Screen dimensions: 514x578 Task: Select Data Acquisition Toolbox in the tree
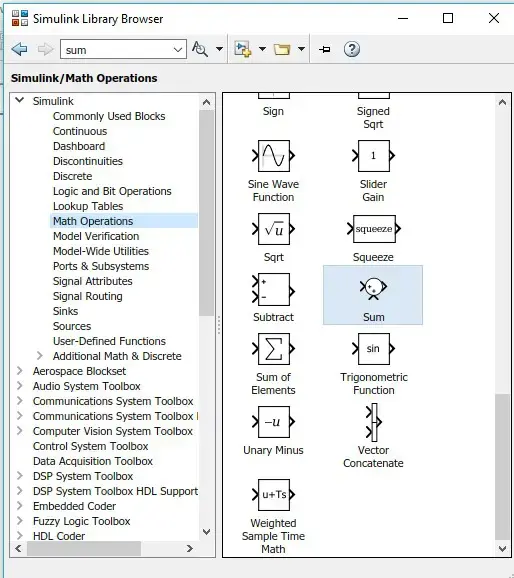93,461
